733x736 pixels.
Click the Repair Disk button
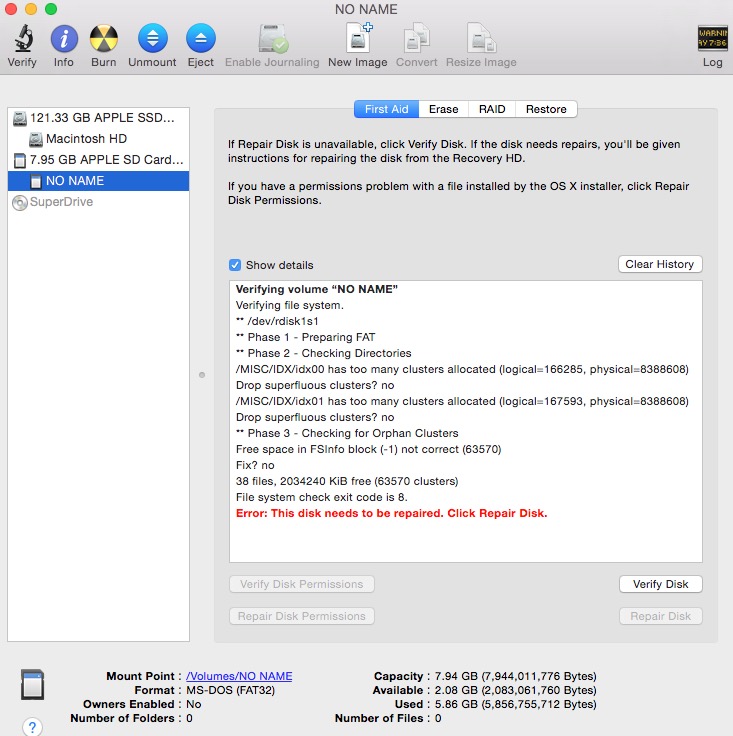[x=660, y=616]
